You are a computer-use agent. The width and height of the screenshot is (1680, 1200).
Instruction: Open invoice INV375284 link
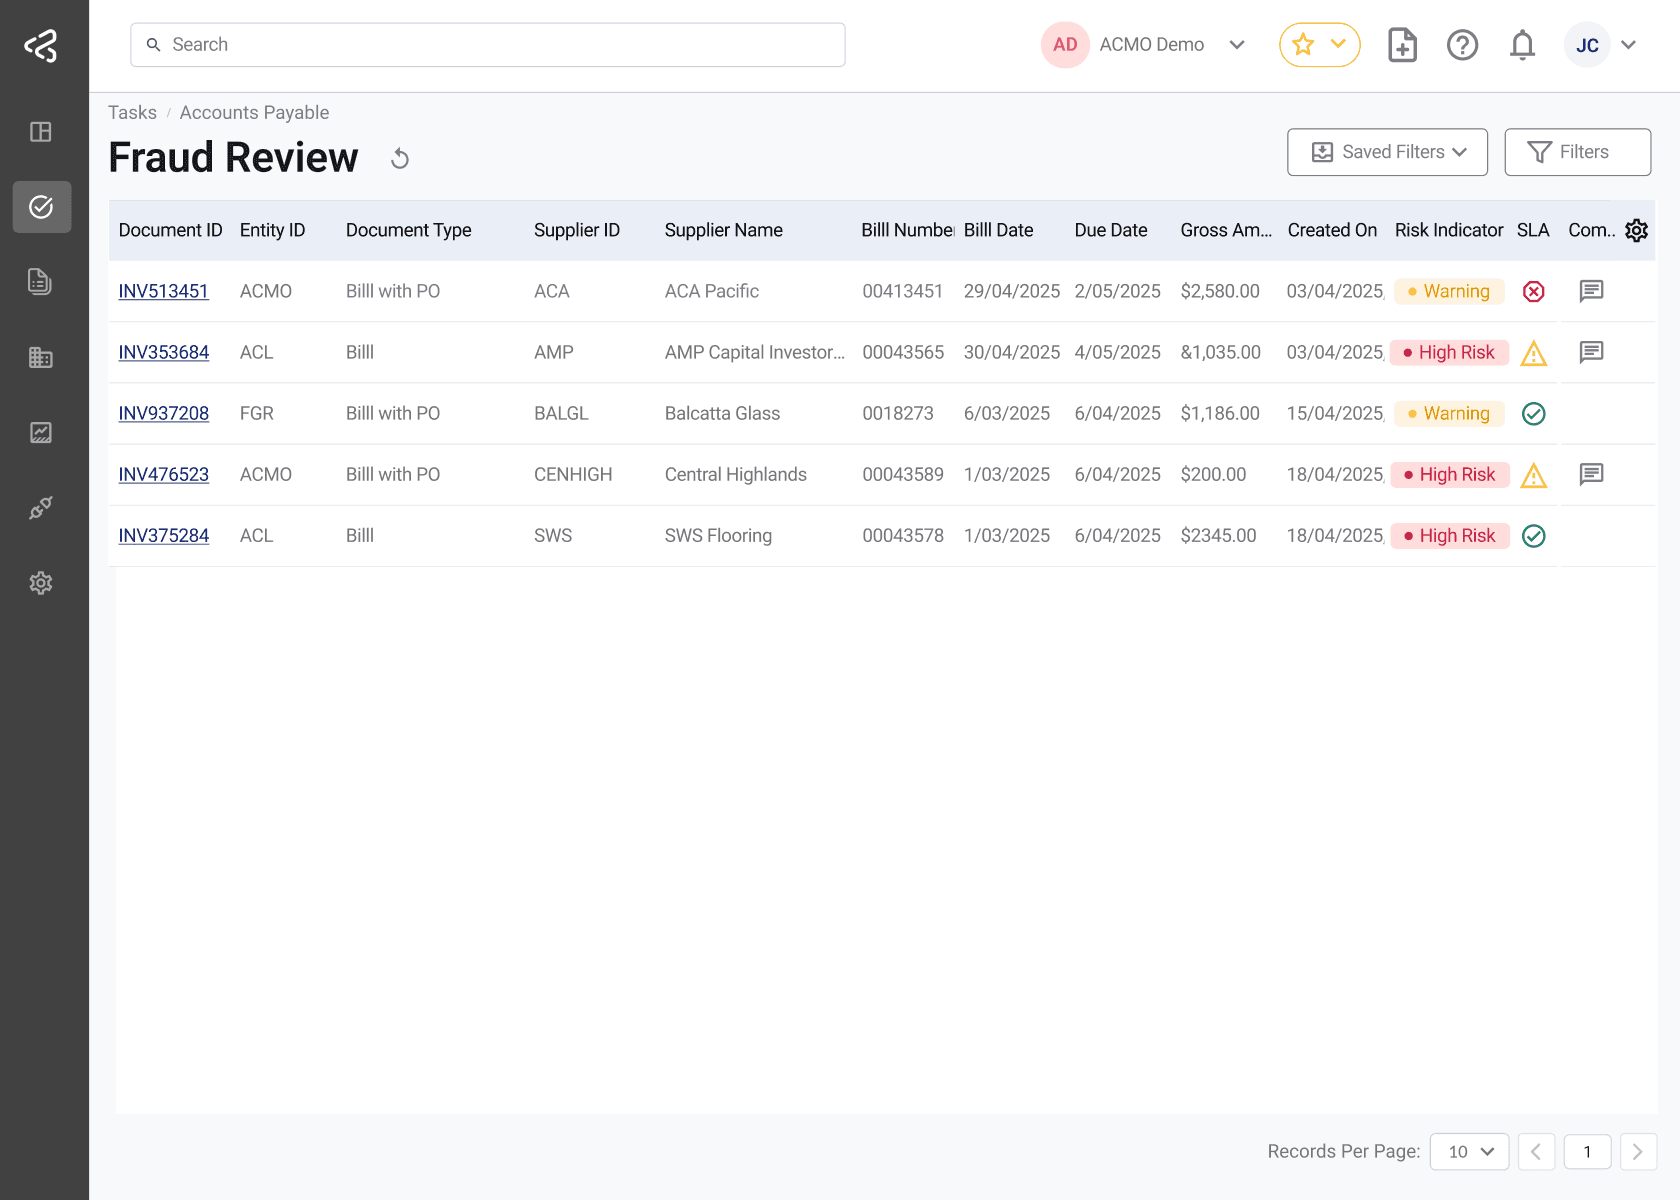pyautogui.click(x=163, y=535)
